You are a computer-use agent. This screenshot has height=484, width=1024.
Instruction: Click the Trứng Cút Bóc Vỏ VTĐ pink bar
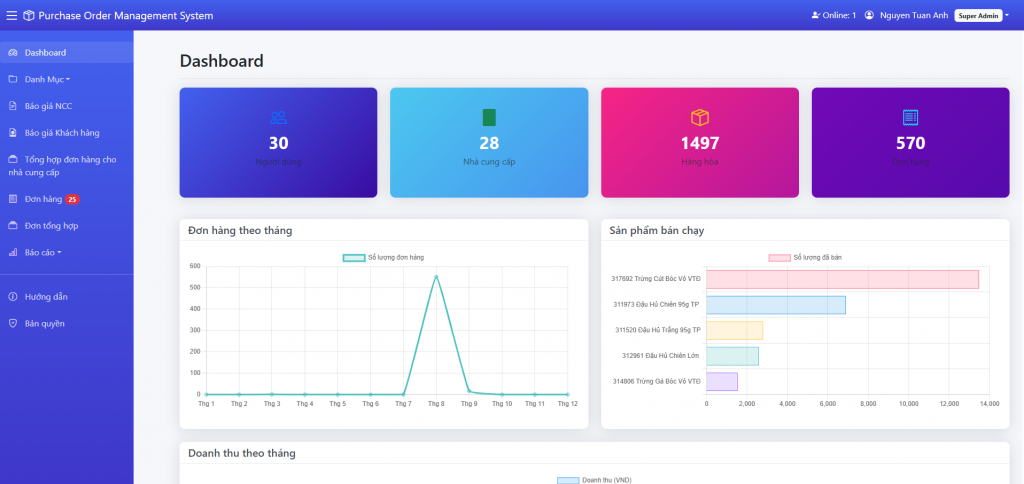pos(842,279)
